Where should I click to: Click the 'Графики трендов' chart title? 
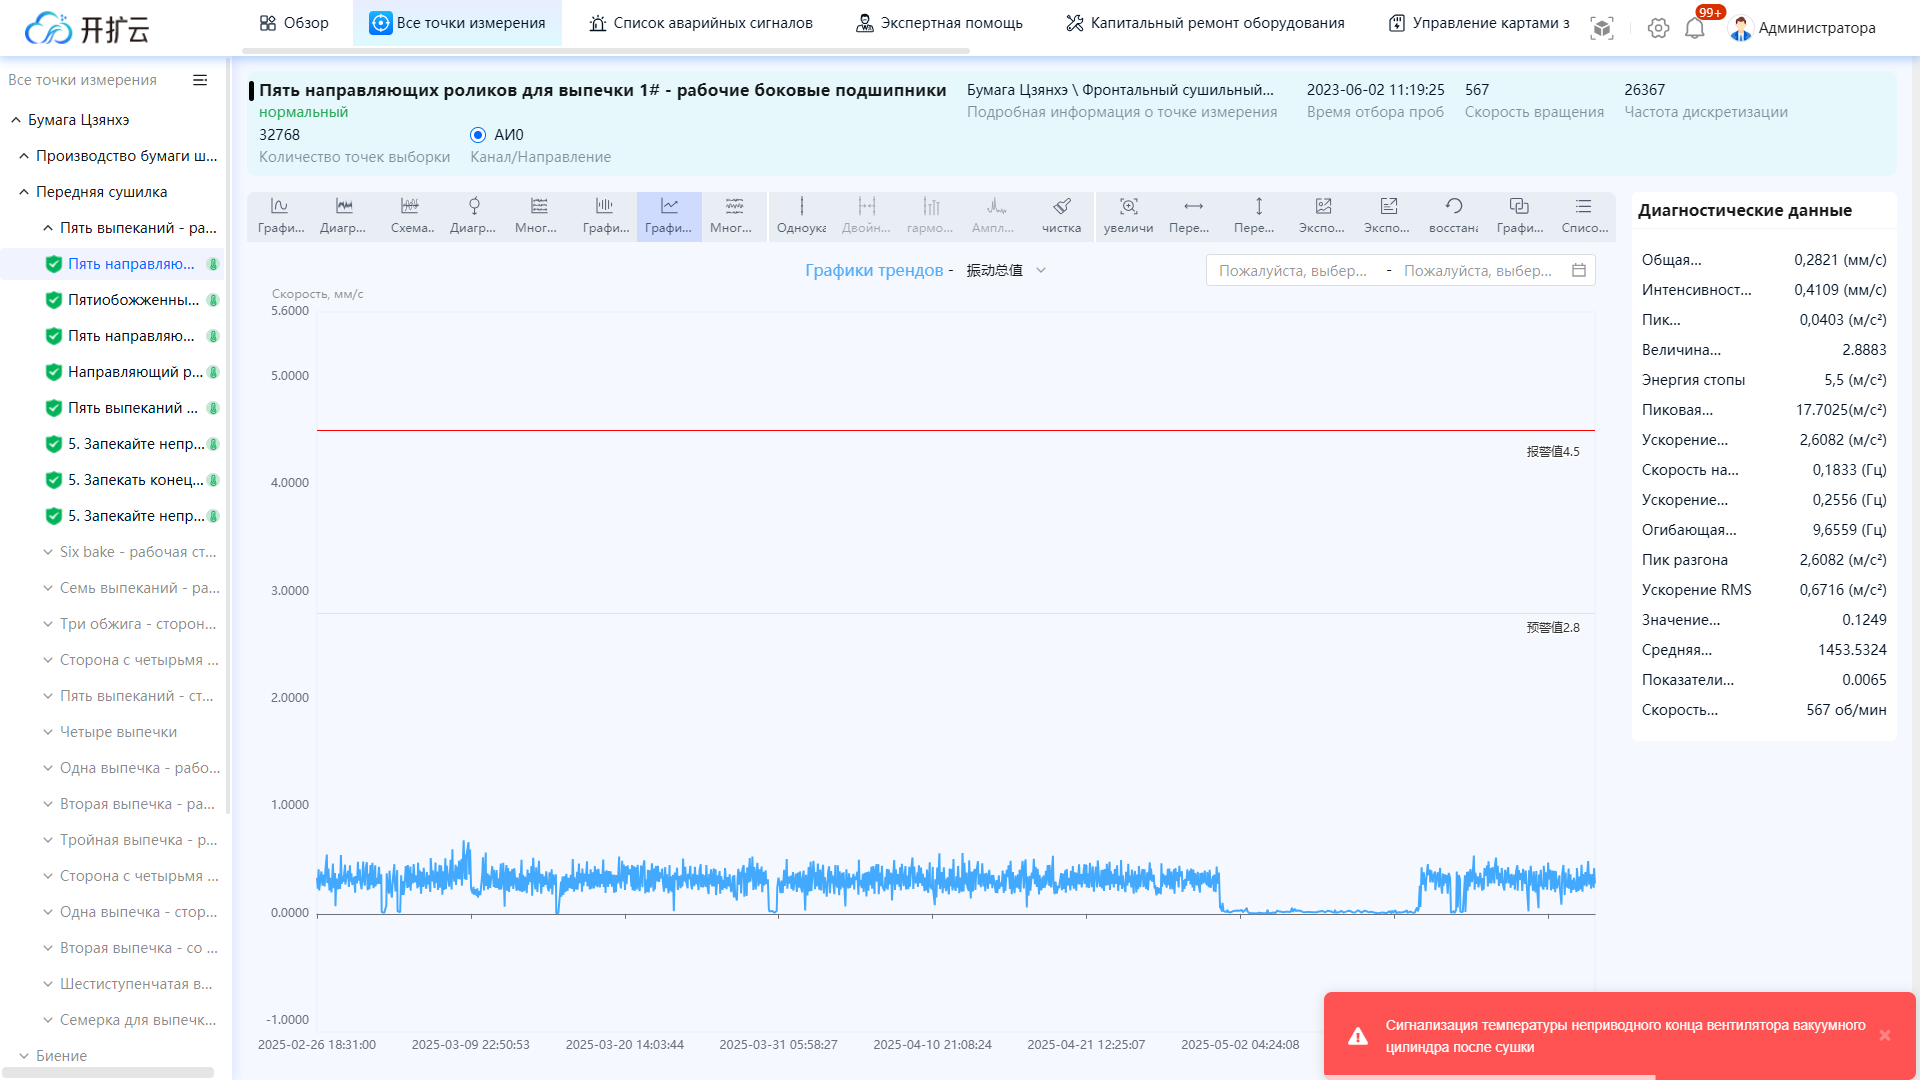(874, 270)
